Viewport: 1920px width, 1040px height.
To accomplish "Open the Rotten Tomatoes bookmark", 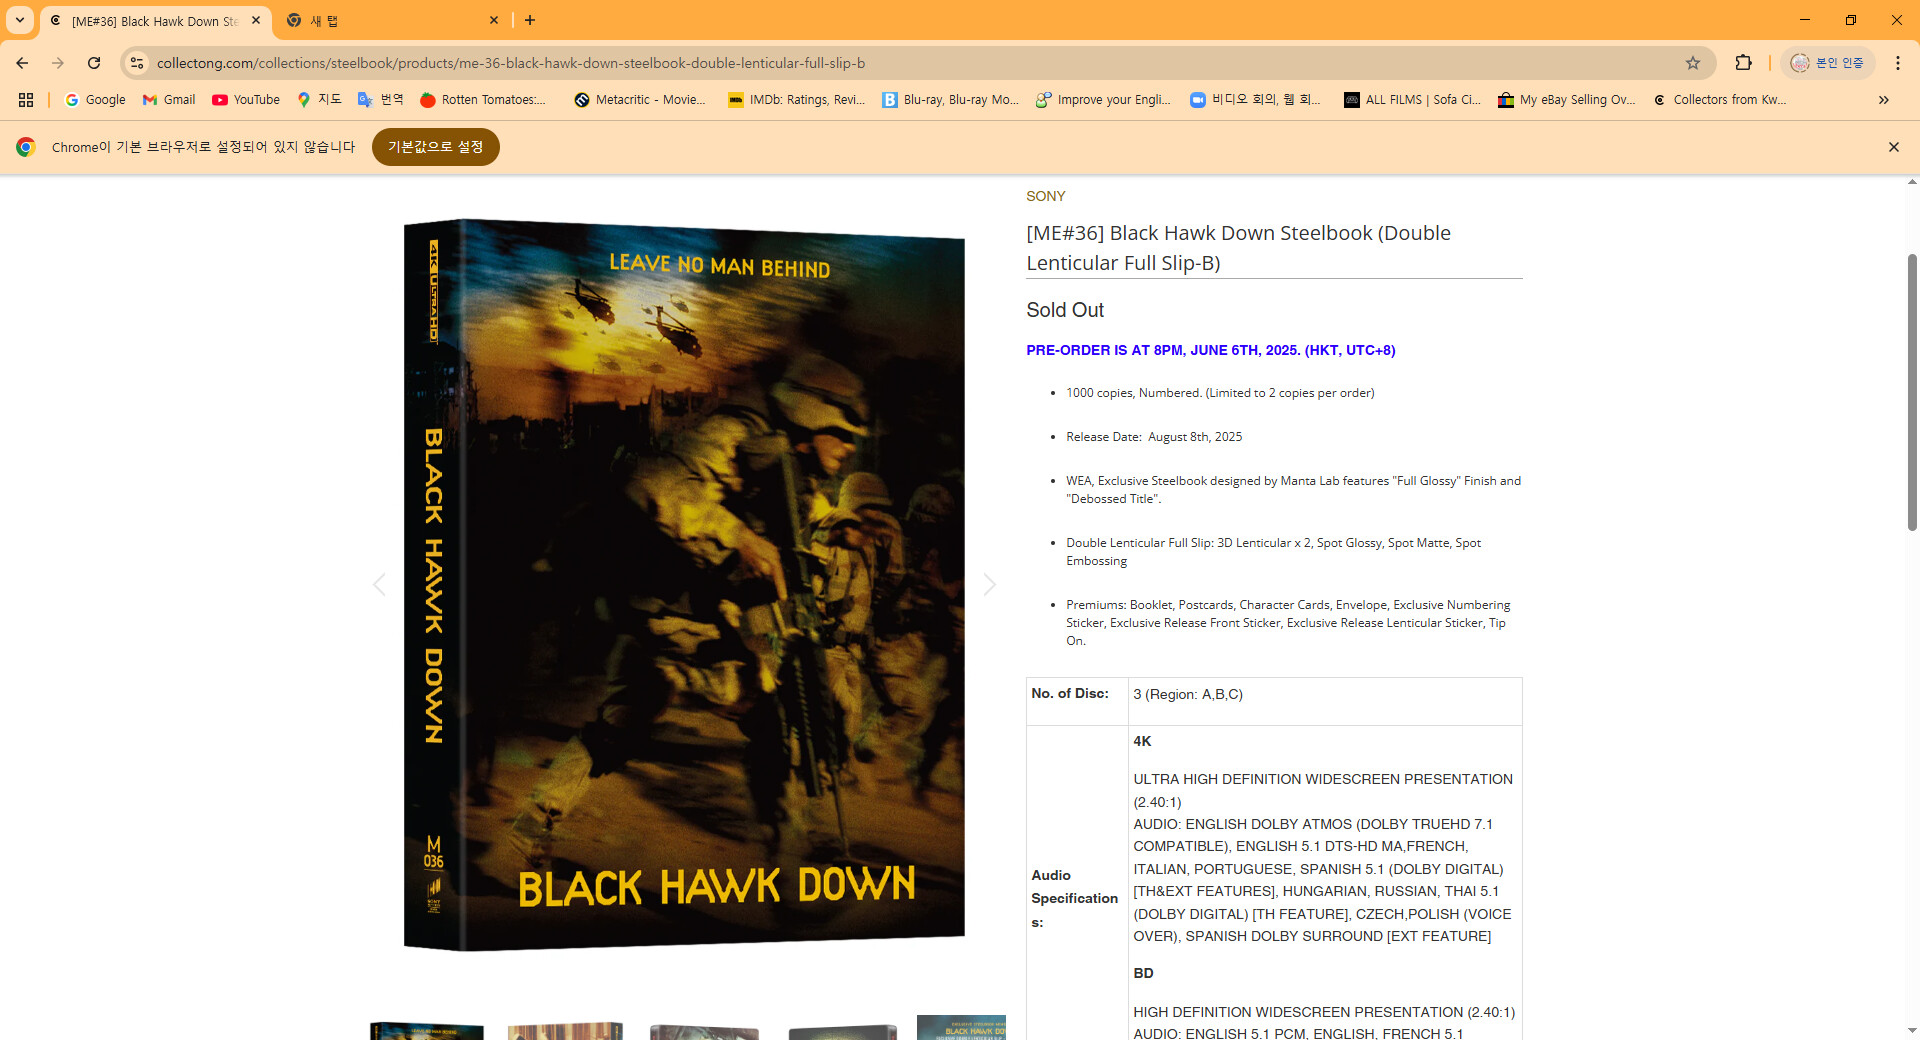I will coord(483,100).
